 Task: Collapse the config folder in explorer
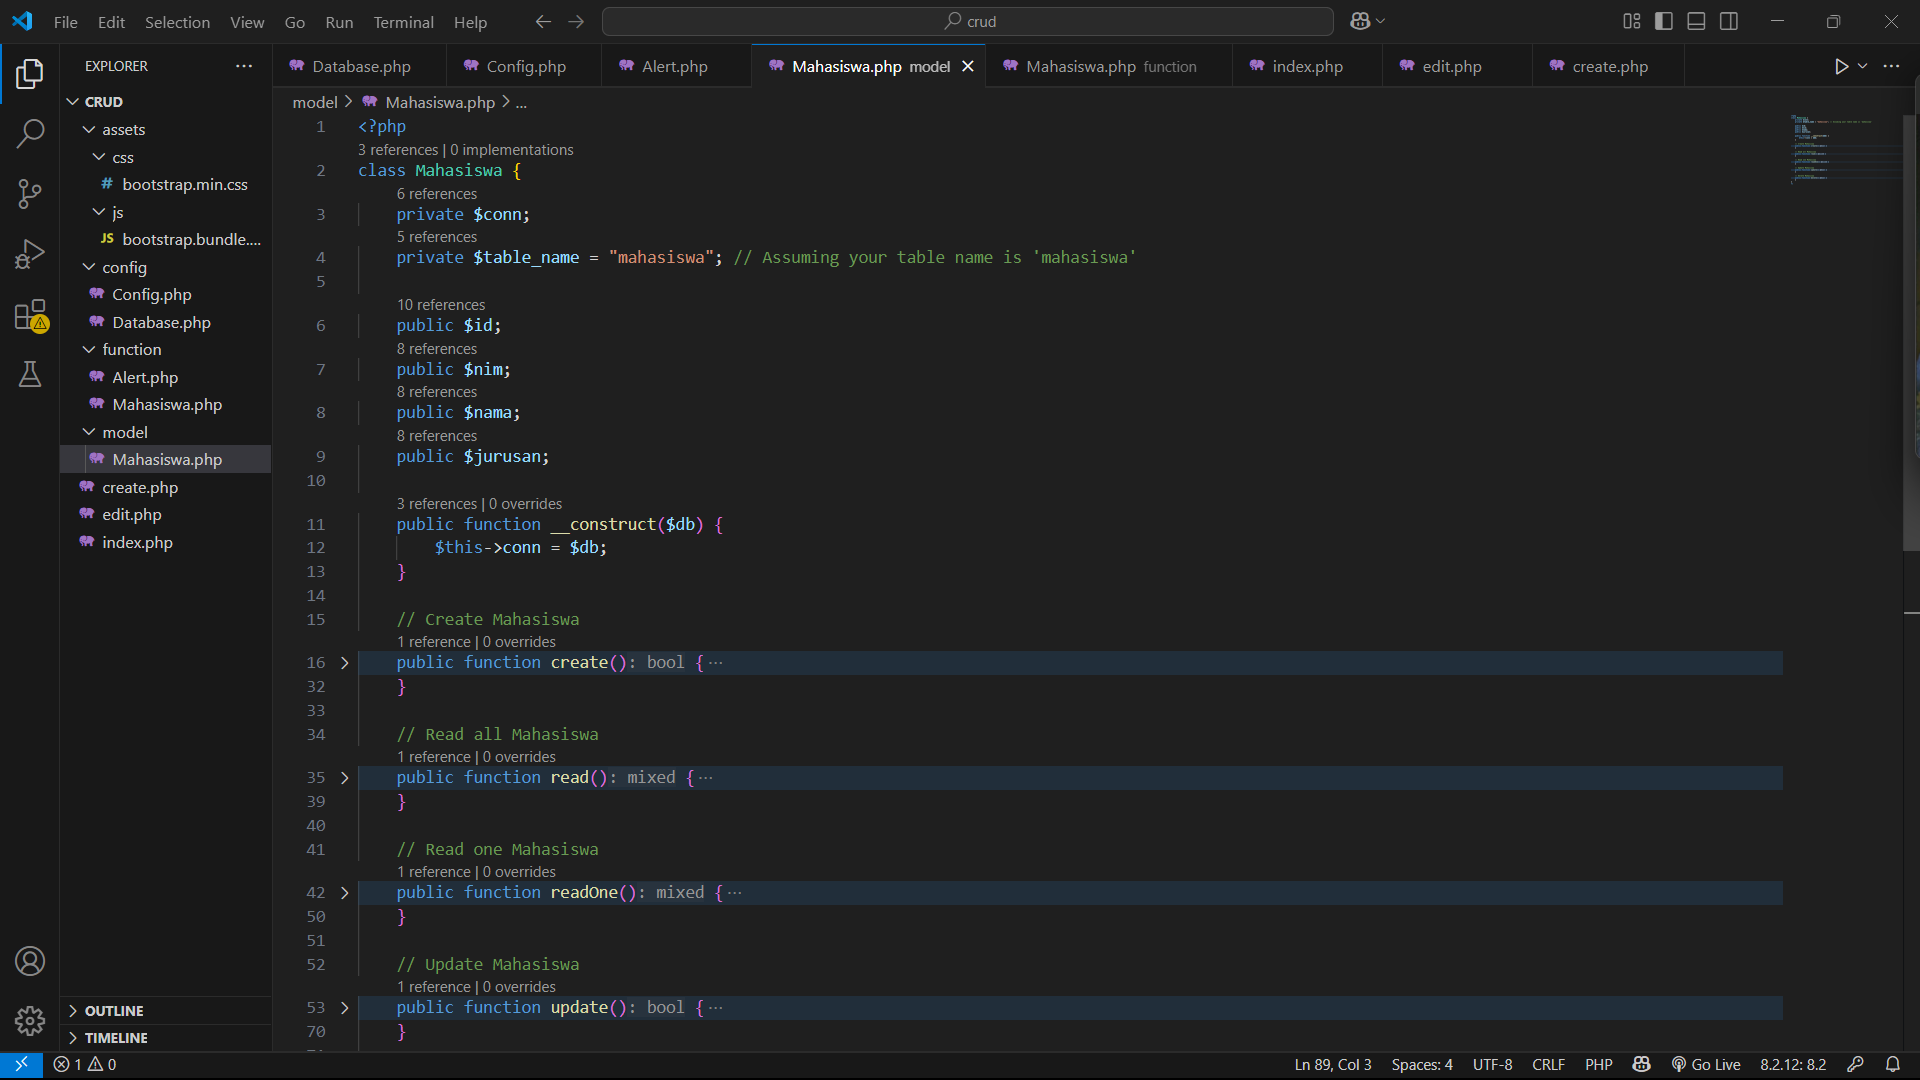124,267
